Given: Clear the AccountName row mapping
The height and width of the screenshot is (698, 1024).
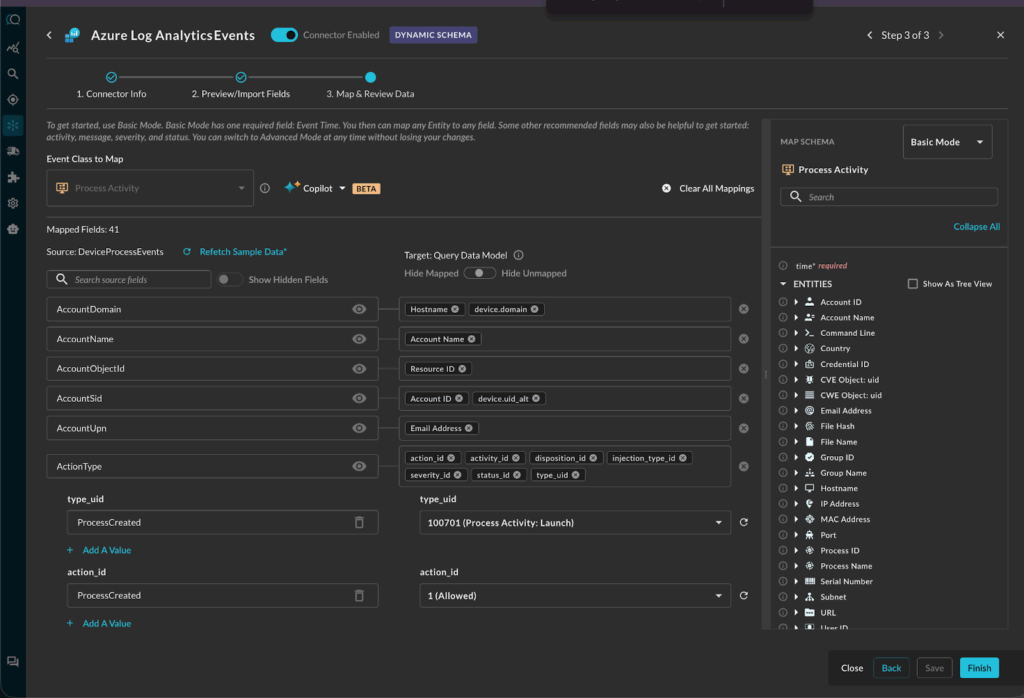Looking at the screenshot, I should point(743,339).
